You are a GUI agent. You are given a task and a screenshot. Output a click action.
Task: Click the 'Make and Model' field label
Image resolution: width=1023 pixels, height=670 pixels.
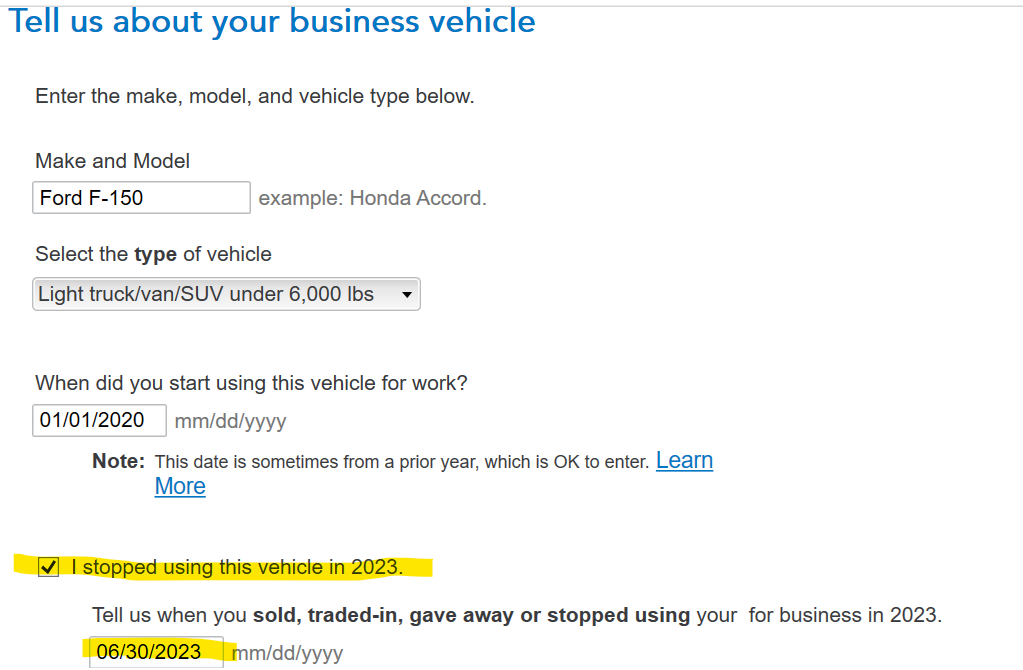coord(112,161)
